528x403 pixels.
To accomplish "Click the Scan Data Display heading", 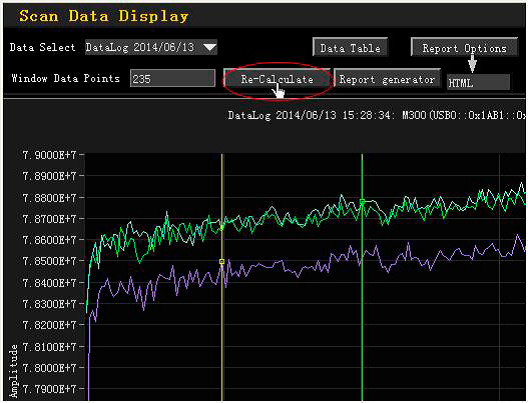I will point(103,16).
